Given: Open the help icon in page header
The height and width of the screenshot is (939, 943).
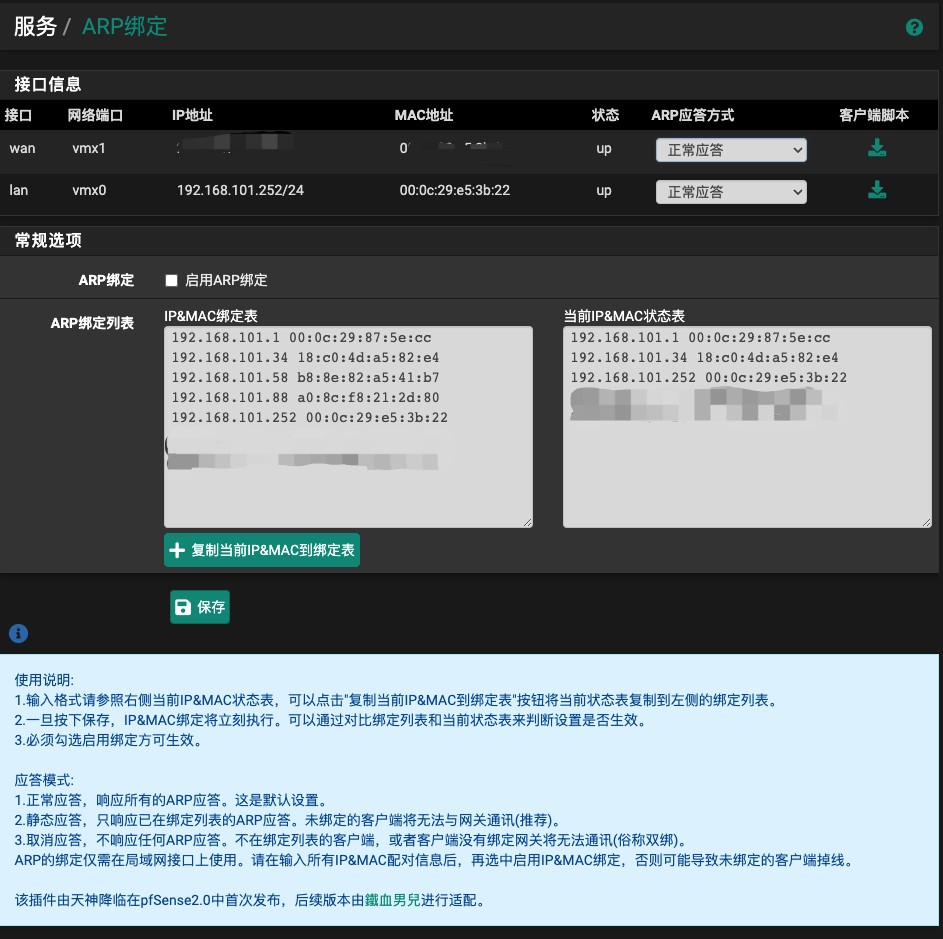Looking at the screenshot, I should point(914,28).
